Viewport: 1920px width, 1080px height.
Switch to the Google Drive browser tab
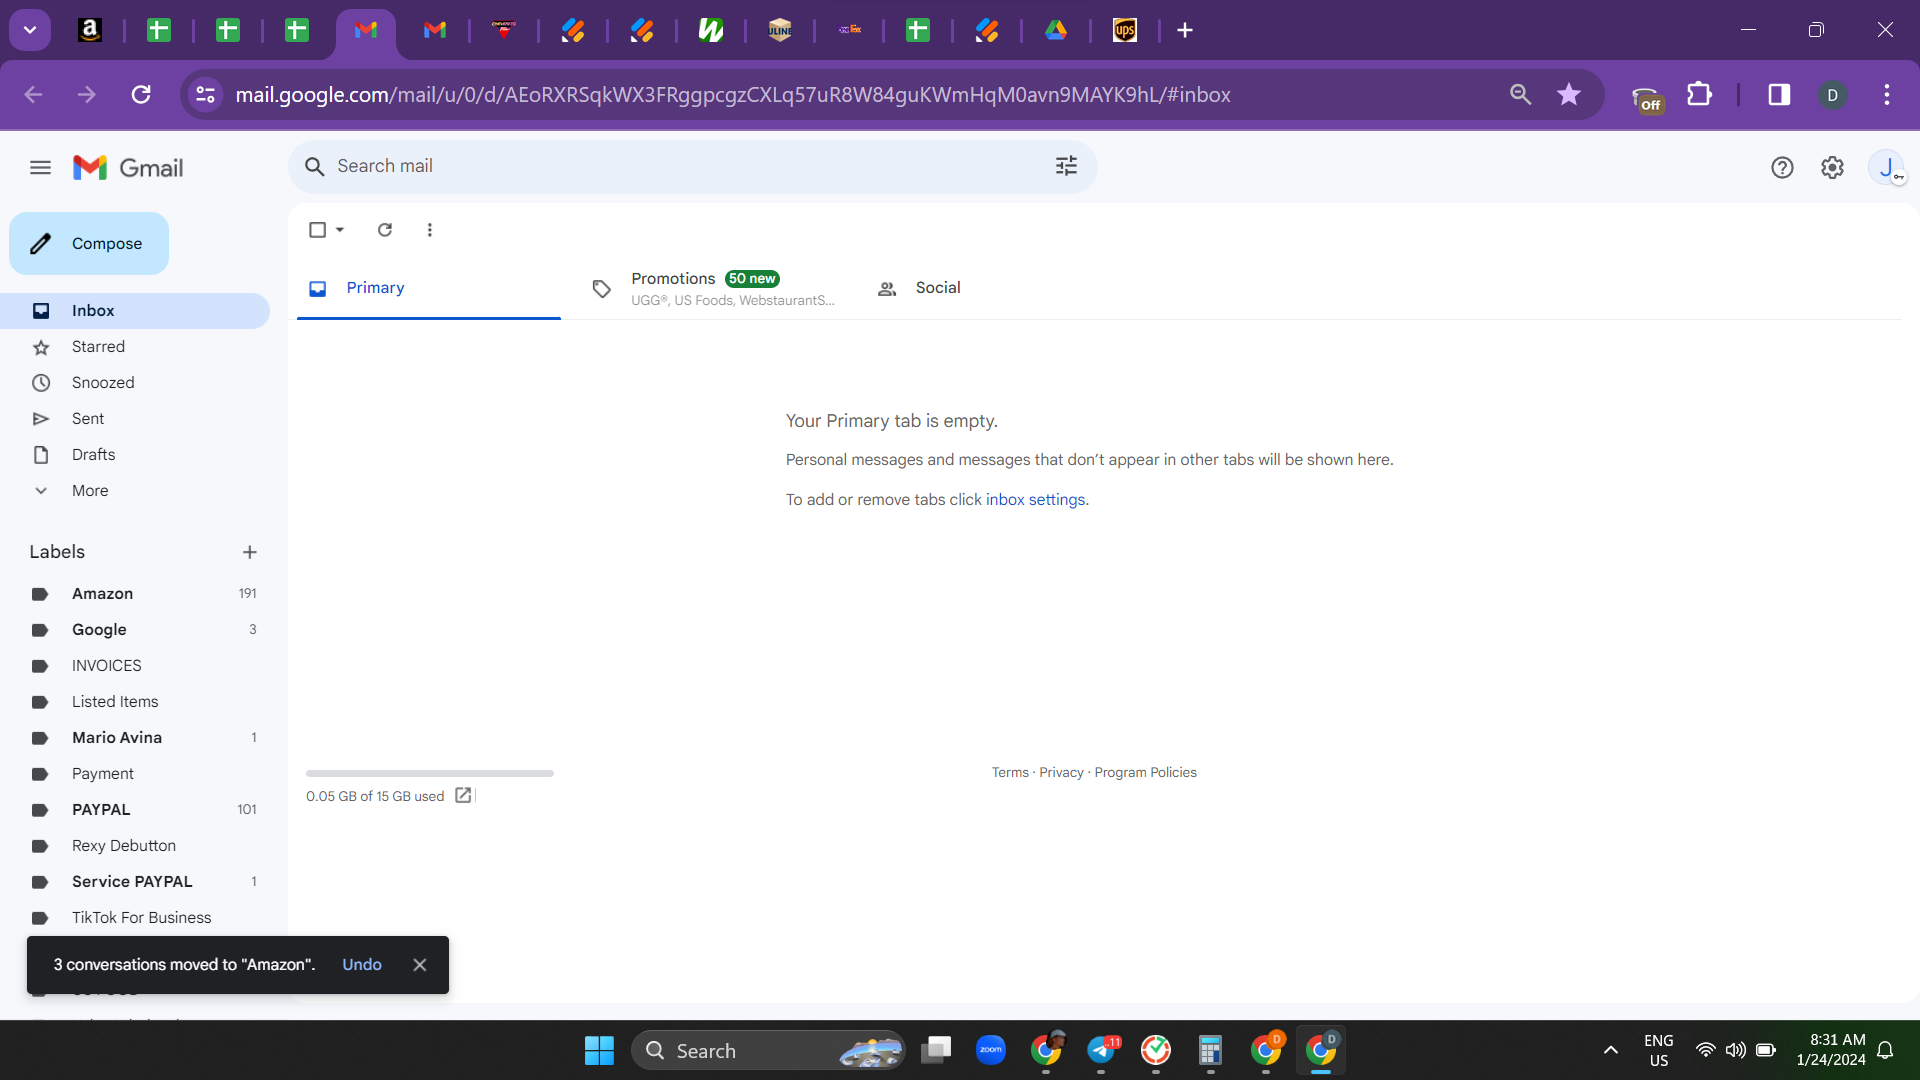click(x=1056, y=30)
